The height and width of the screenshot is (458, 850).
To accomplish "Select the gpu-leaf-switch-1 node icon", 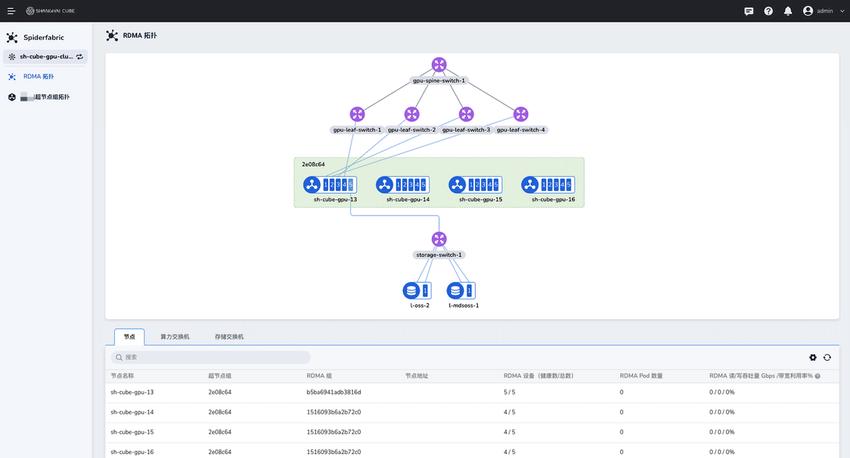I will coord(357,114).
